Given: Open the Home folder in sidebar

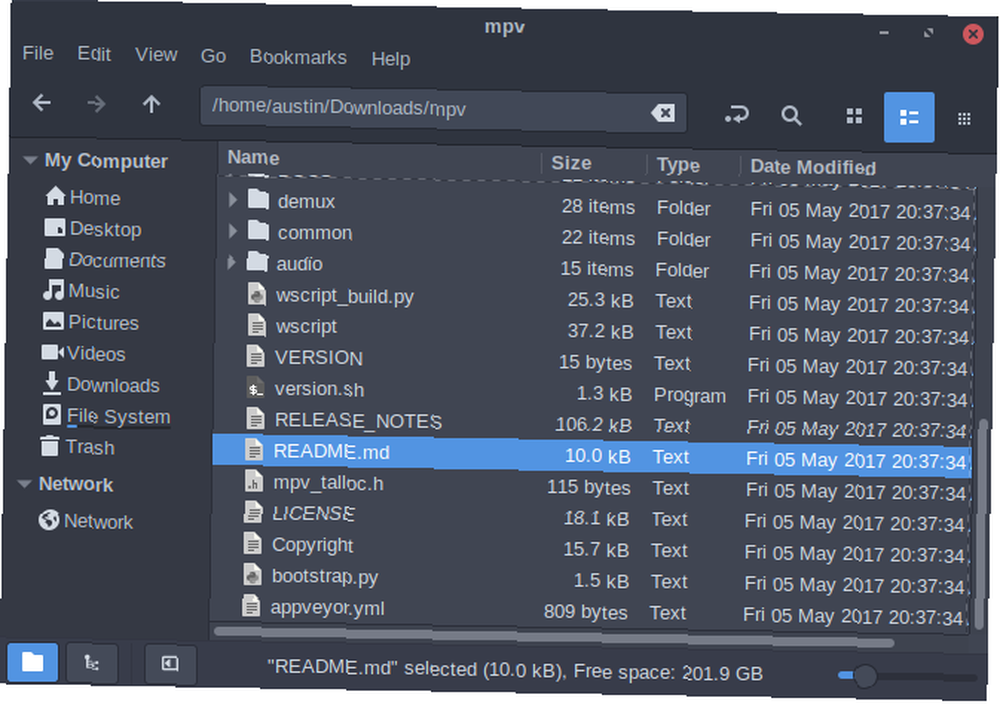Looking at the screenshot, I should pos(83,197).
